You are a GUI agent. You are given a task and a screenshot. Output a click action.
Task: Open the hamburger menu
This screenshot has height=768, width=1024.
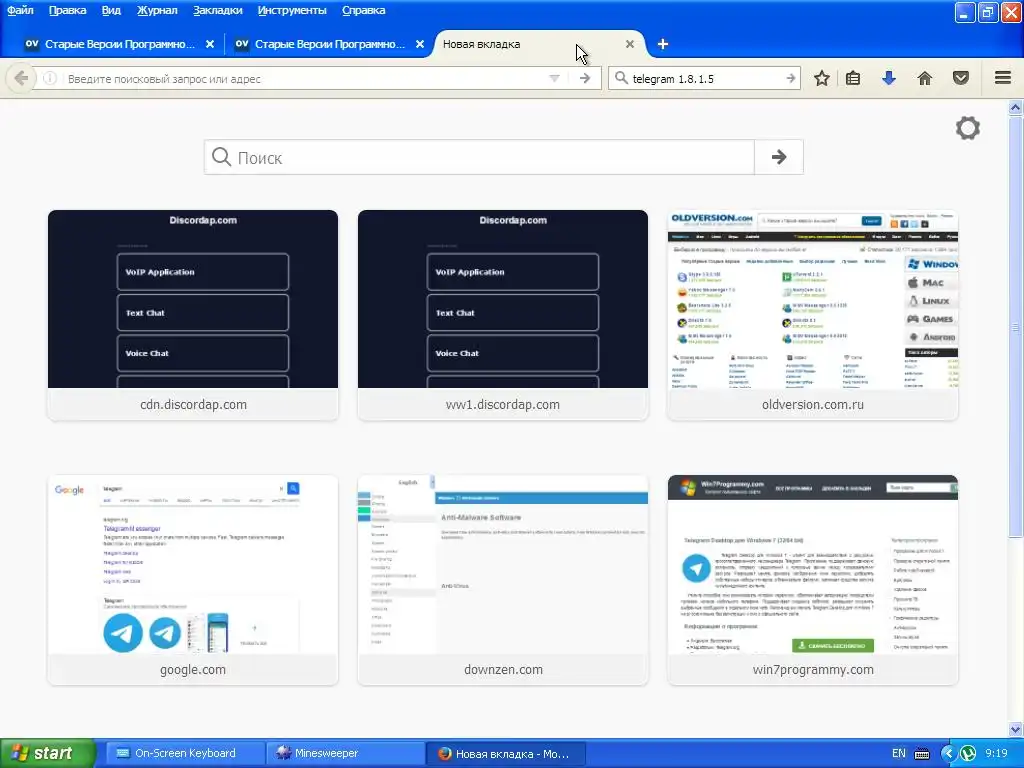click(x=1003, y=78)
